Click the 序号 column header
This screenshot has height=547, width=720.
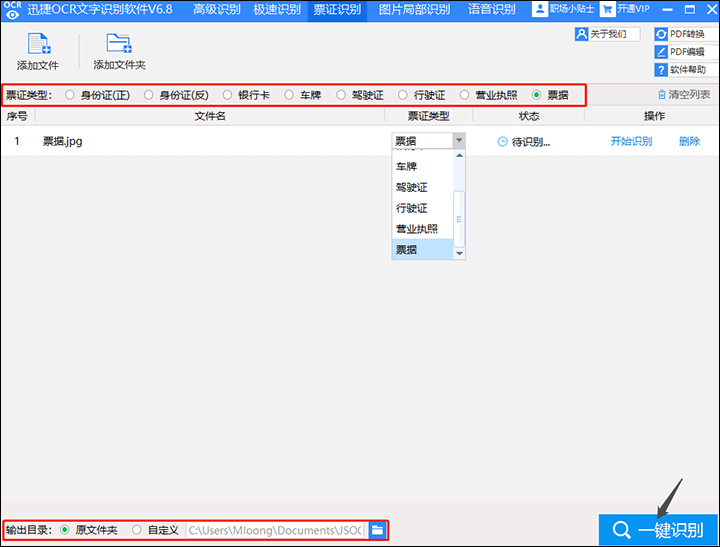[x=17, y=116]
